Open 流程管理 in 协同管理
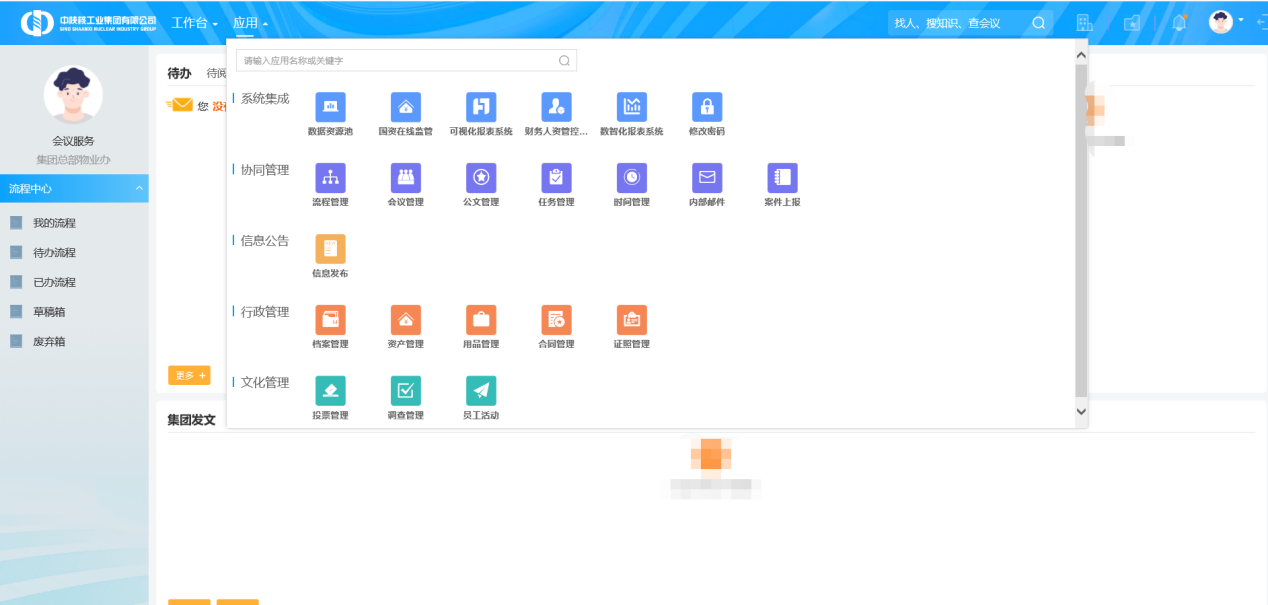Screen dimensions: 1268x605 330,178
